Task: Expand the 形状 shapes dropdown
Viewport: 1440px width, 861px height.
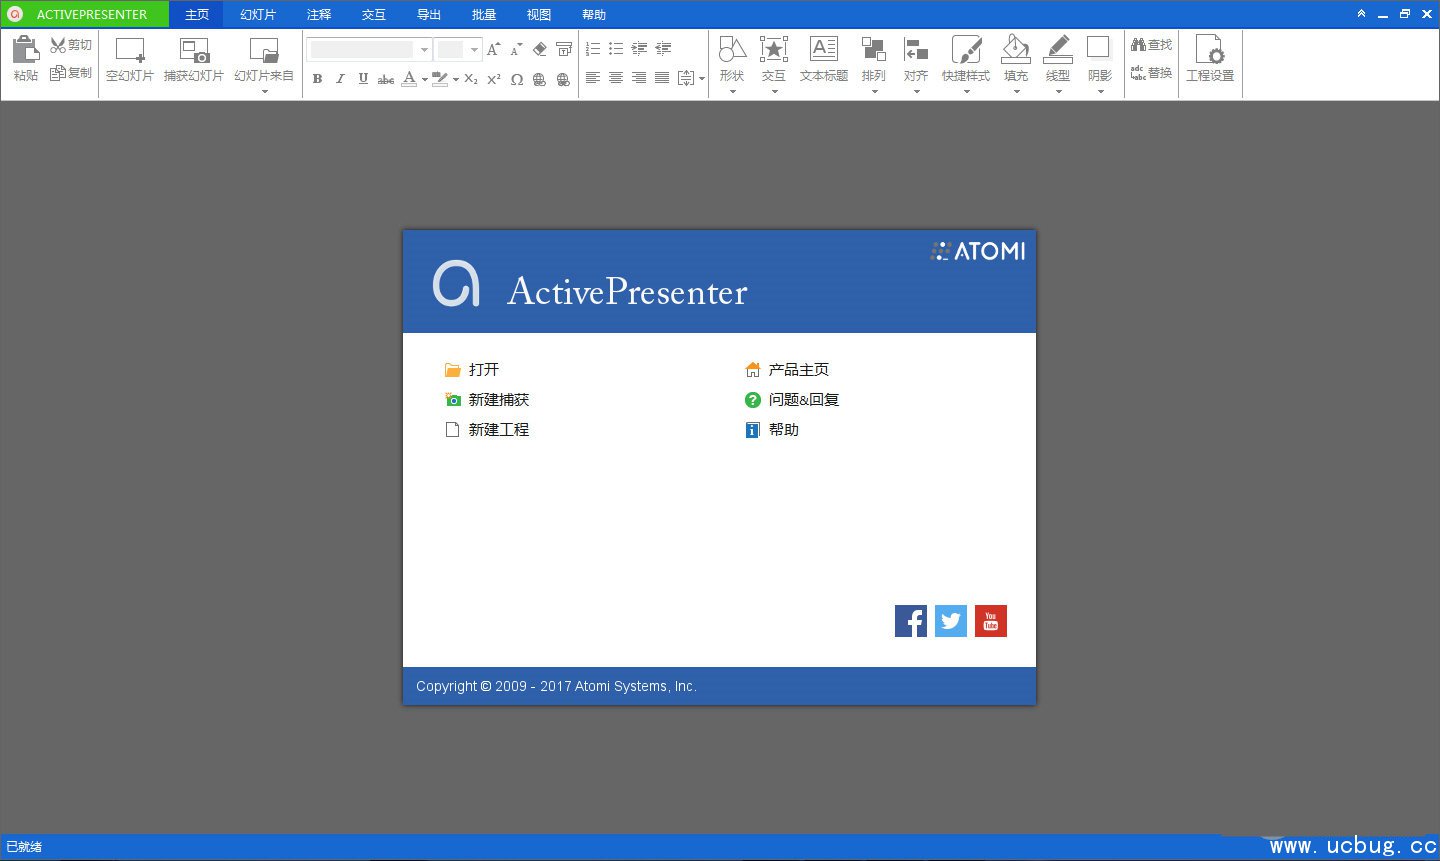Action: click(x=732, y=92)
